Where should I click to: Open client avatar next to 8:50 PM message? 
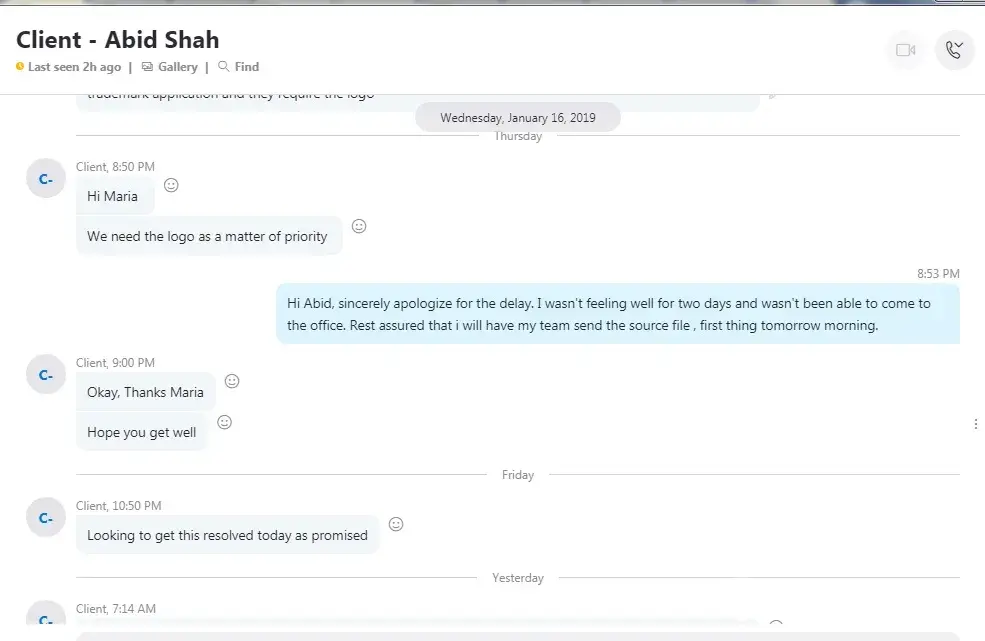pyautogui.click(x=46, y=178)
